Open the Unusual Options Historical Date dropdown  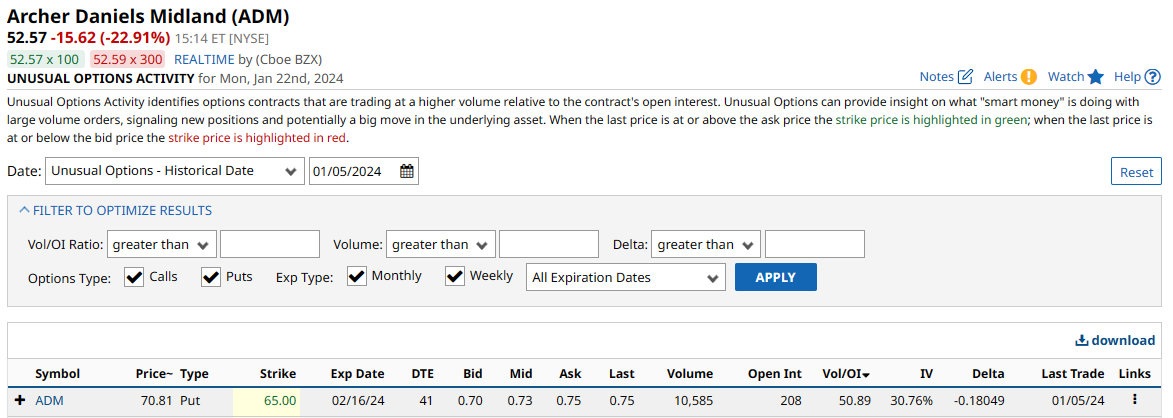click(x=175, y=171)
